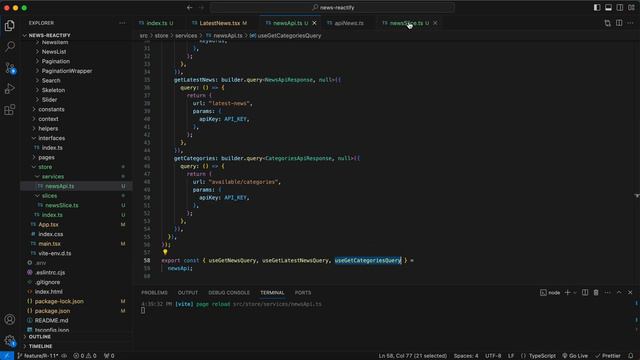Screen dimensions: 640x360
Task: Switch to the DEBUG CONSOLE tab
Action: click(229, 293)
